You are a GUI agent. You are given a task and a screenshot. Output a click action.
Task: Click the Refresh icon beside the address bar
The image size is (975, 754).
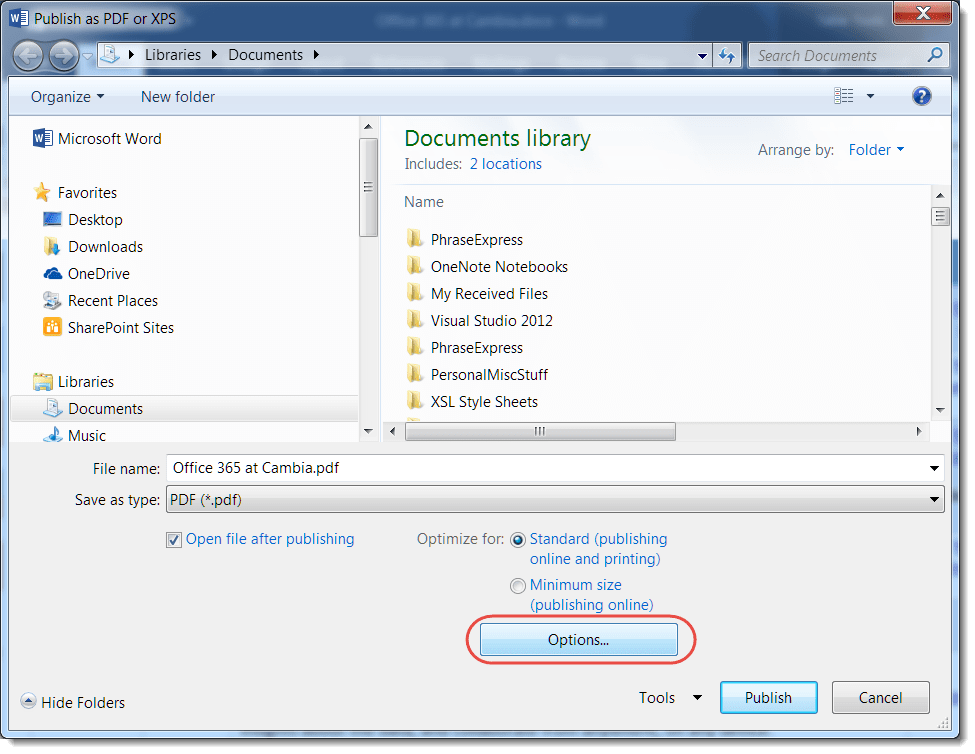[727, 55]
